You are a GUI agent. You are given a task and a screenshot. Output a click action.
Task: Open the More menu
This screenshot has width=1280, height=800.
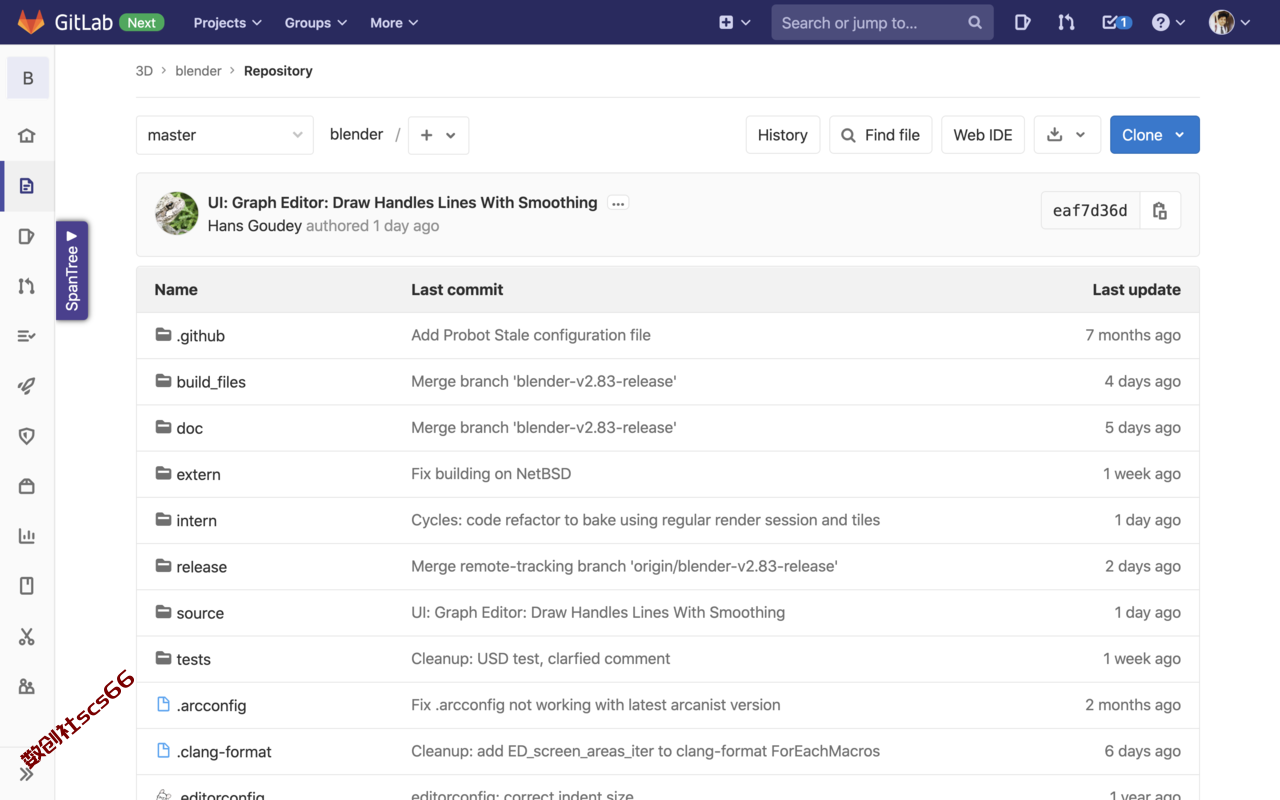pos(394,22)
